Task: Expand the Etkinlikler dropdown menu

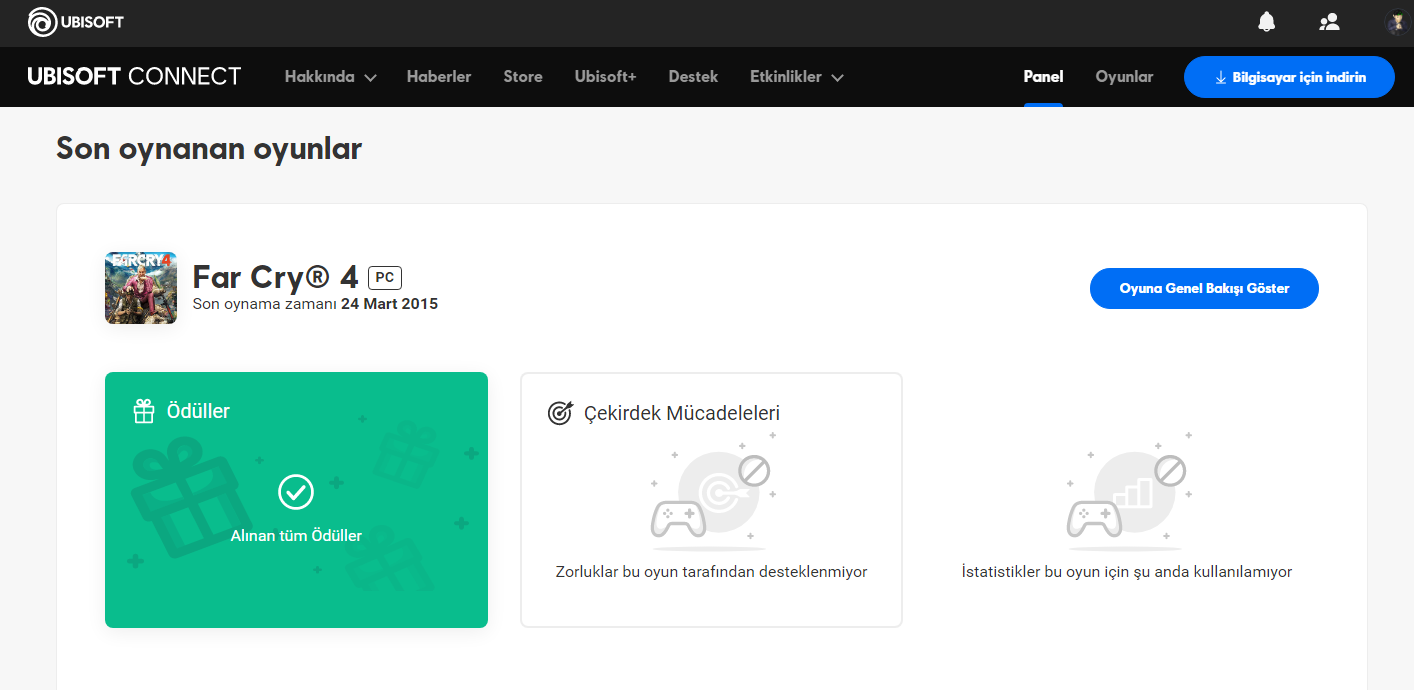Action: click(797, 77)
